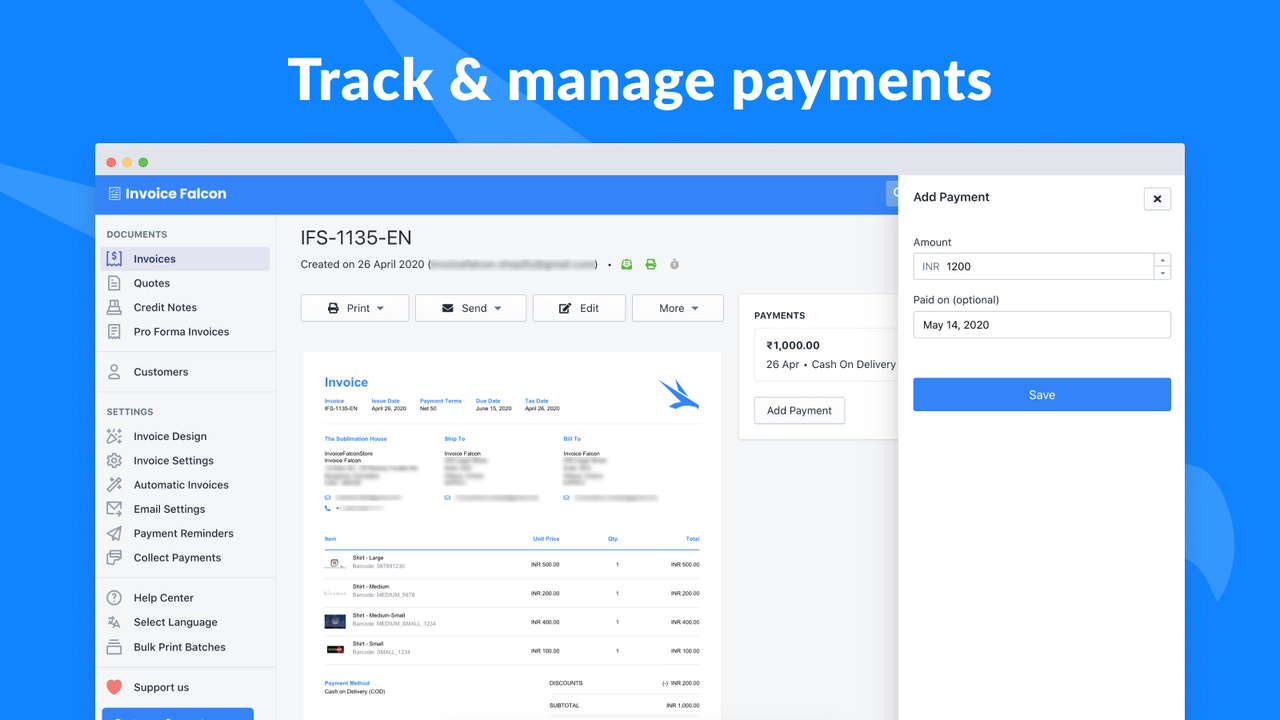Open the Send dropdown menu
Screen dimensions: 1280x720
tap(470, 308)
